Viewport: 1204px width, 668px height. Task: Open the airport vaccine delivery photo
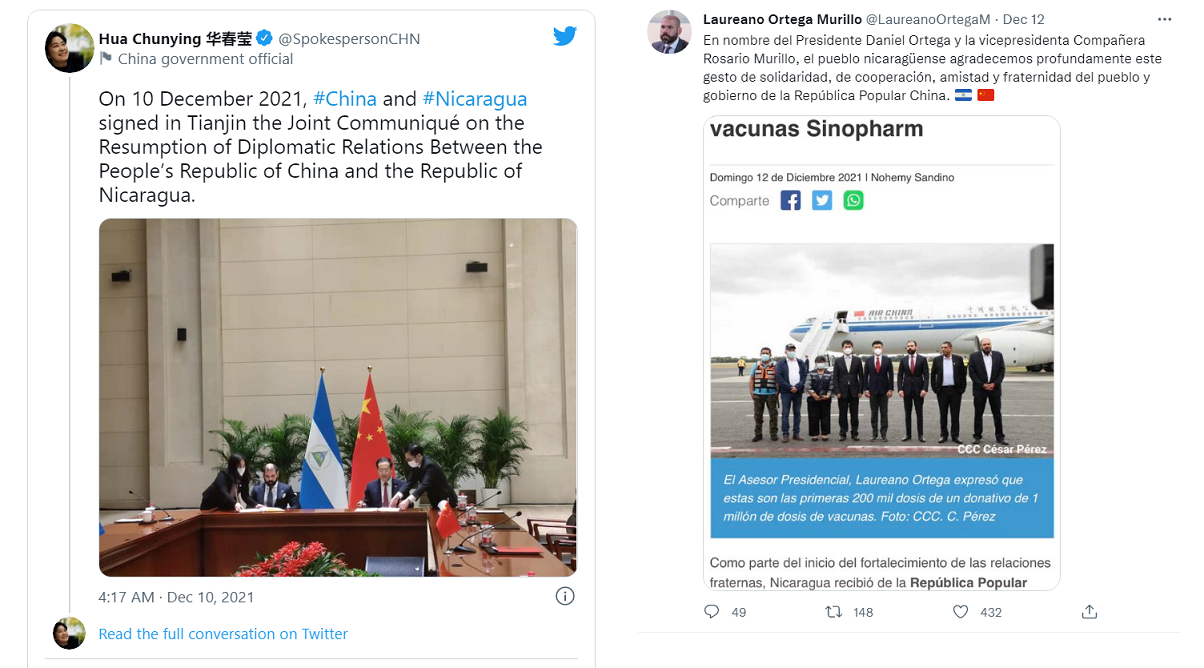(882, 351)
